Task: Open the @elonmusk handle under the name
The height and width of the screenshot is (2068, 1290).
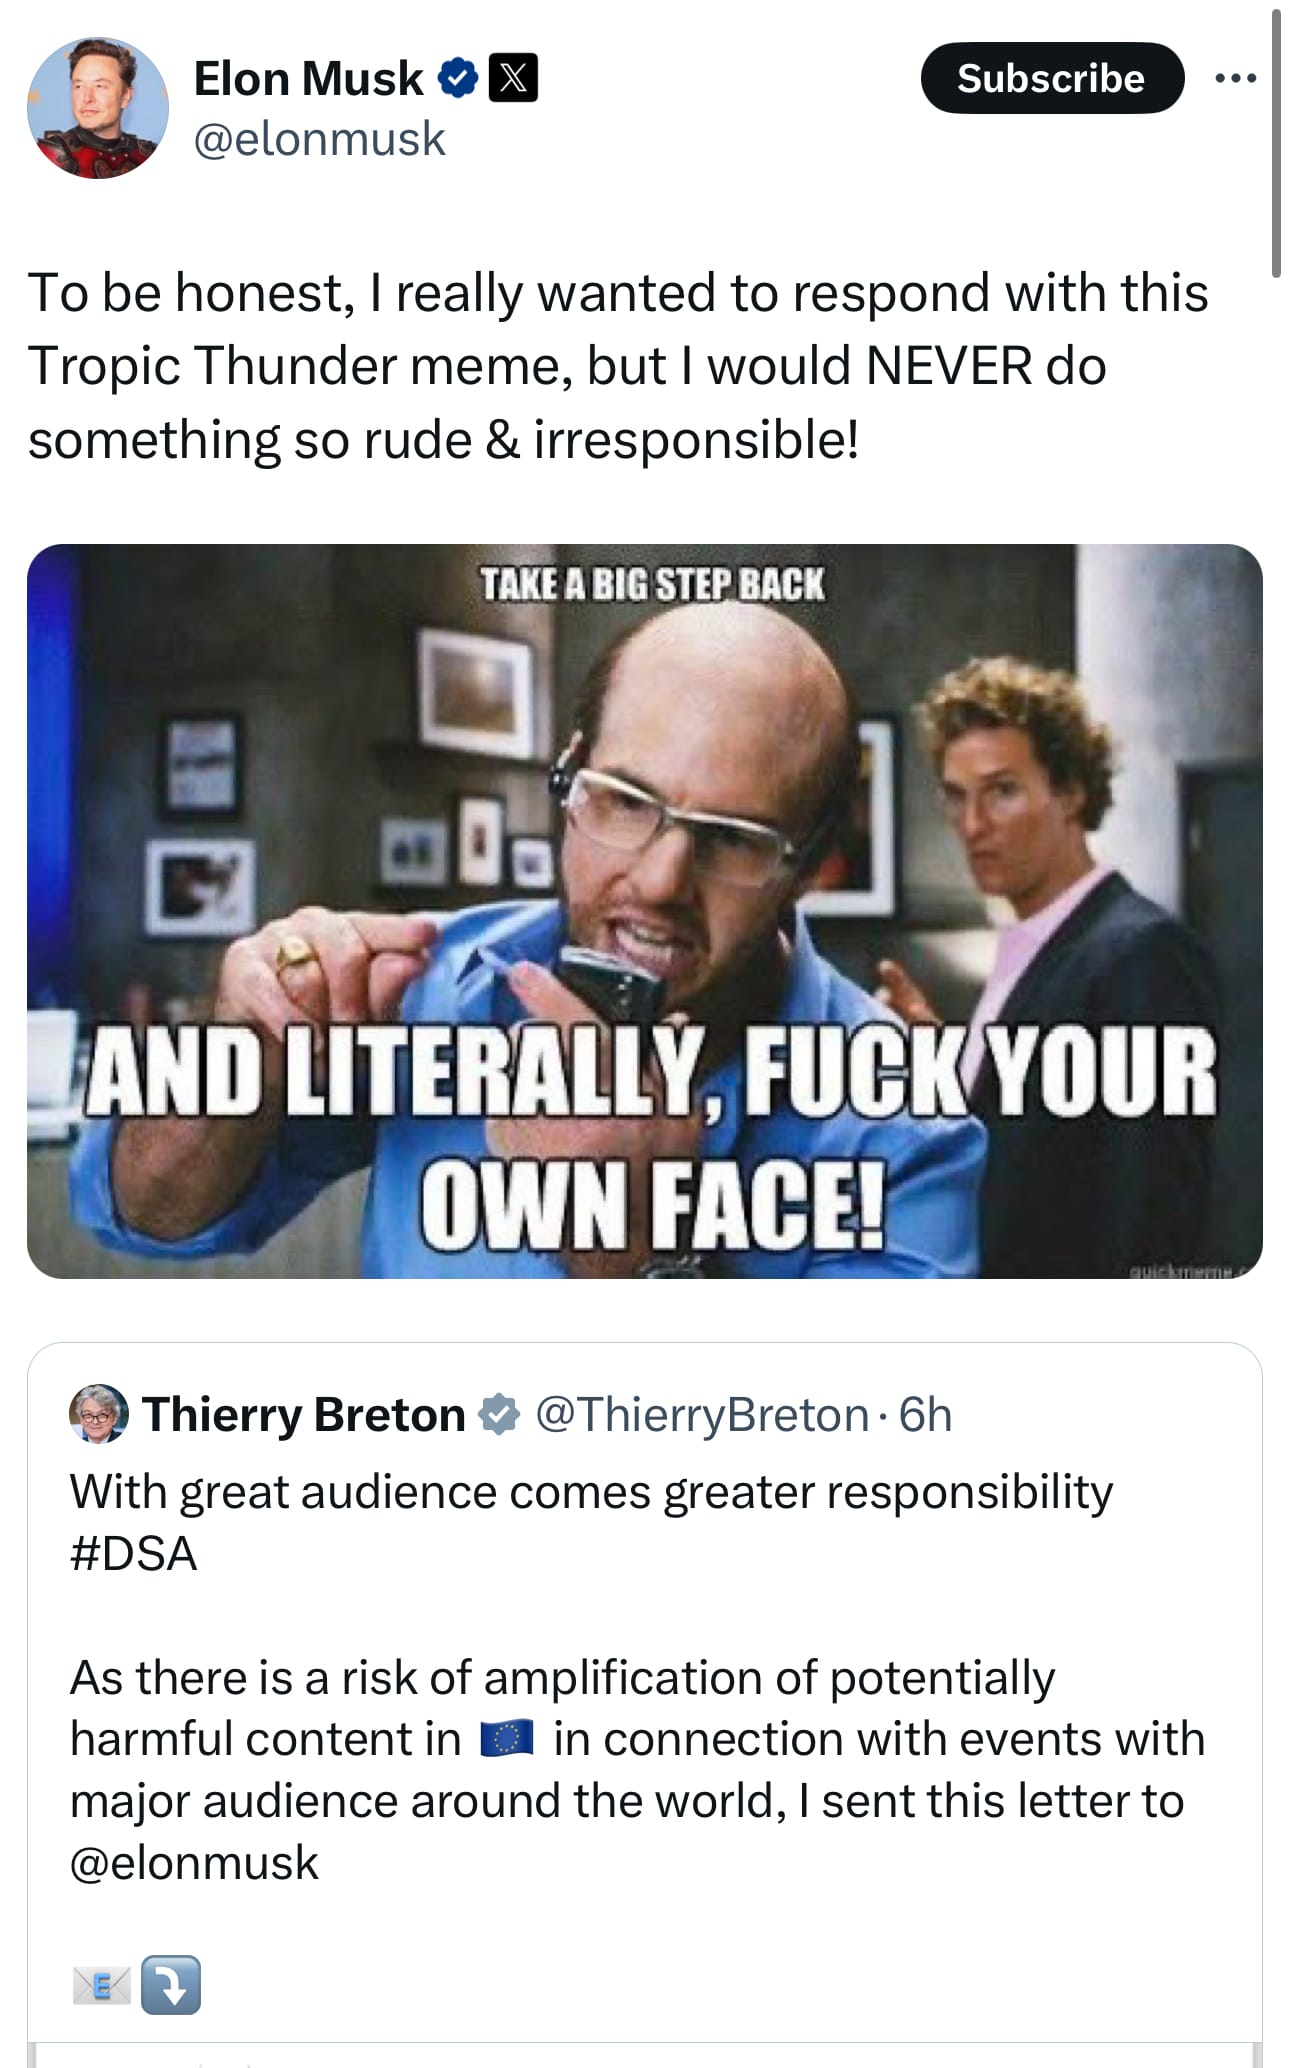Action: [319, 138]
